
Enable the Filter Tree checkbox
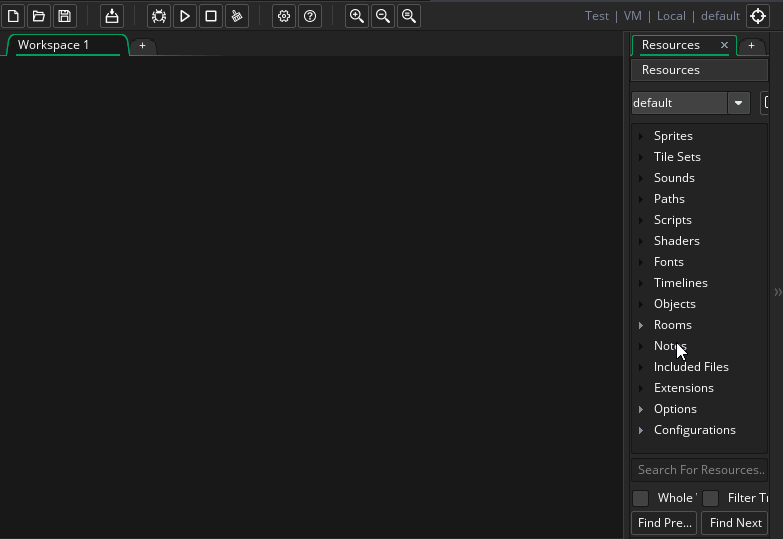(710, 498)
